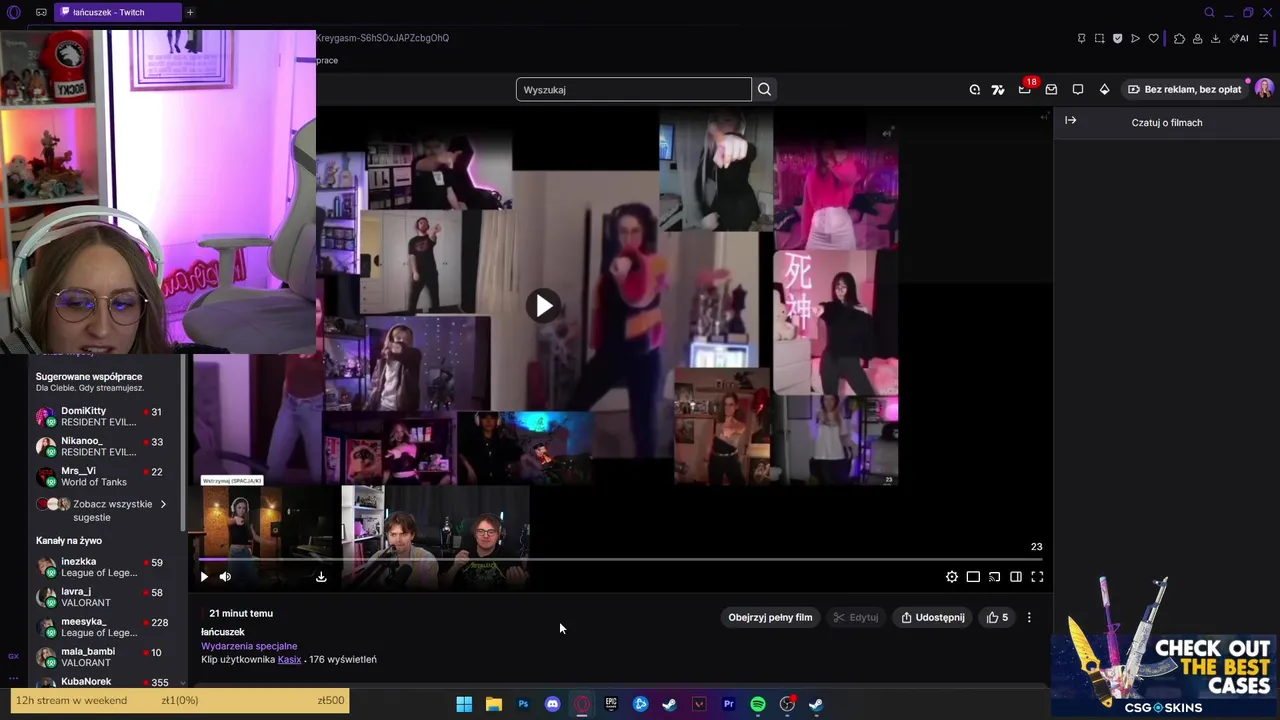Share the clip via Udostępnij button
Image resolution: width=1280 pixels, height=720 pixels.
coord(932,618)
